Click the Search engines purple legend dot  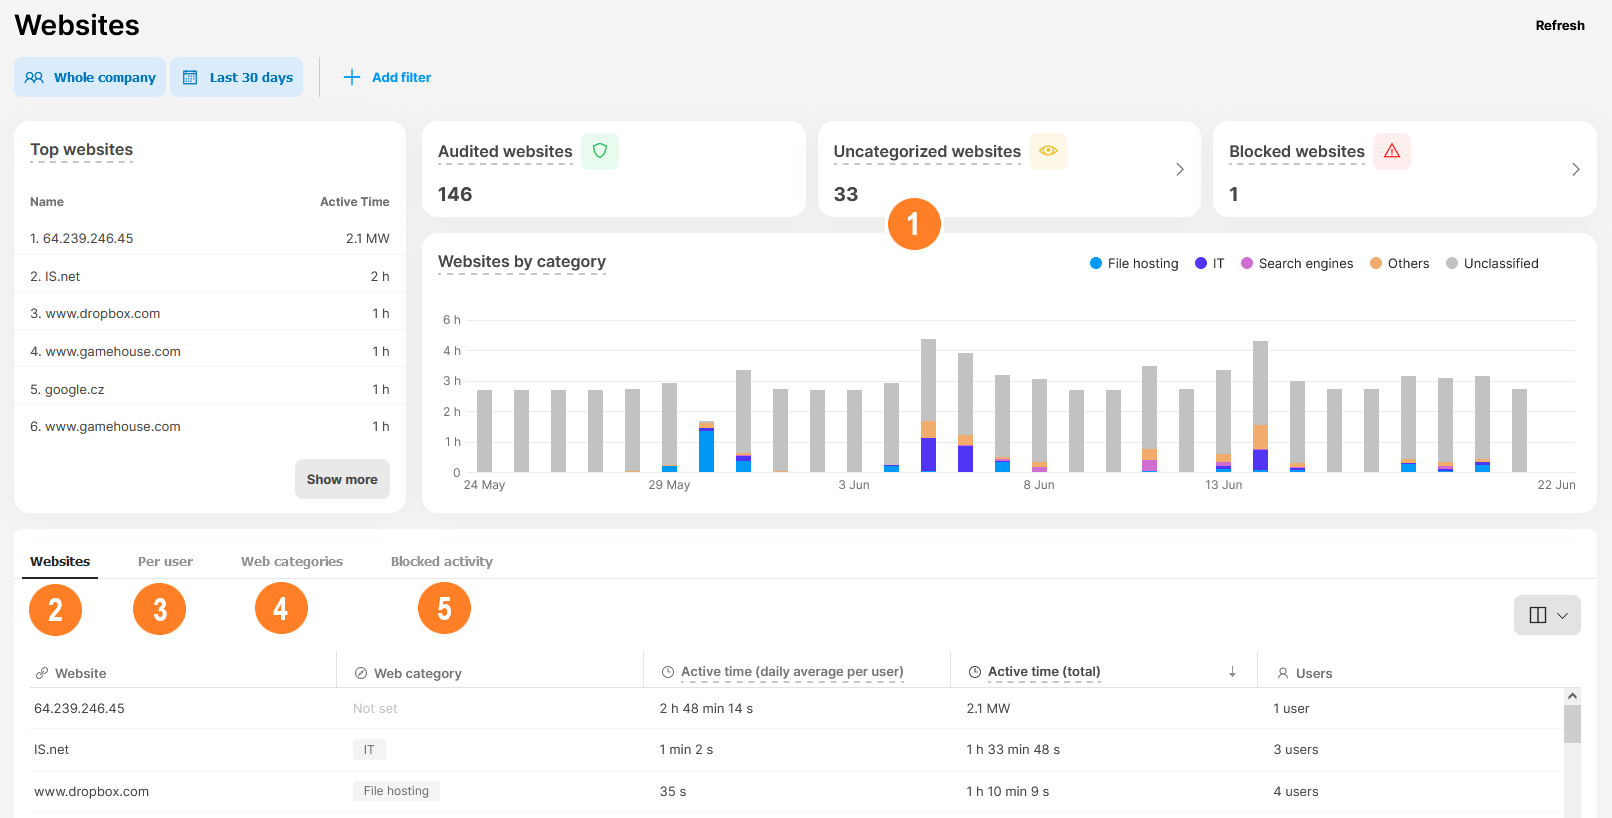click(x=1247, y=263)
